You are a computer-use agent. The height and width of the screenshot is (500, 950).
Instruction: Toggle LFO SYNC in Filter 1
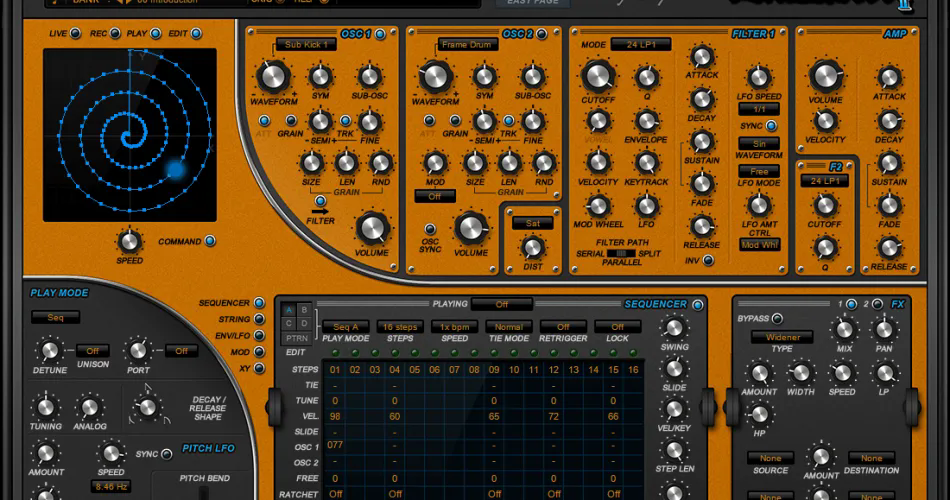click(771, 125)
